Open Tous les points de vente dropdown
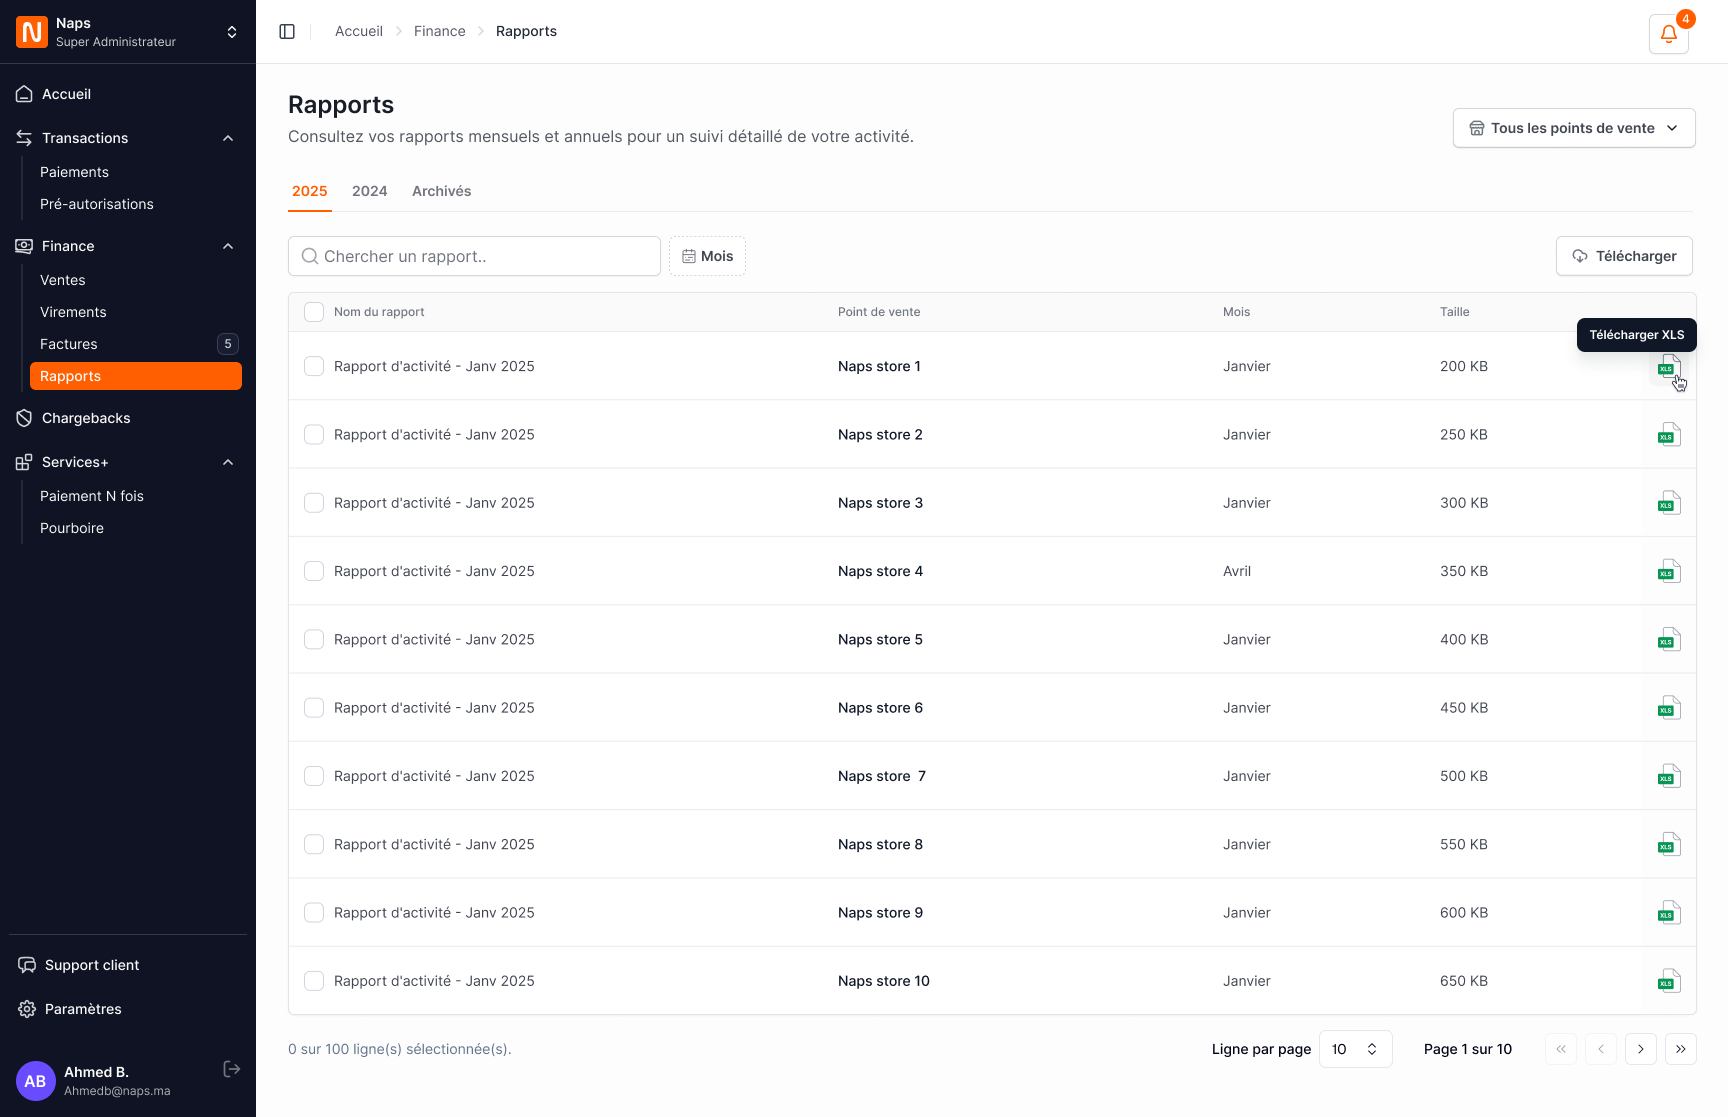The width and height of the screenshot is (1728, 1117). click(x=1574, y=128)
